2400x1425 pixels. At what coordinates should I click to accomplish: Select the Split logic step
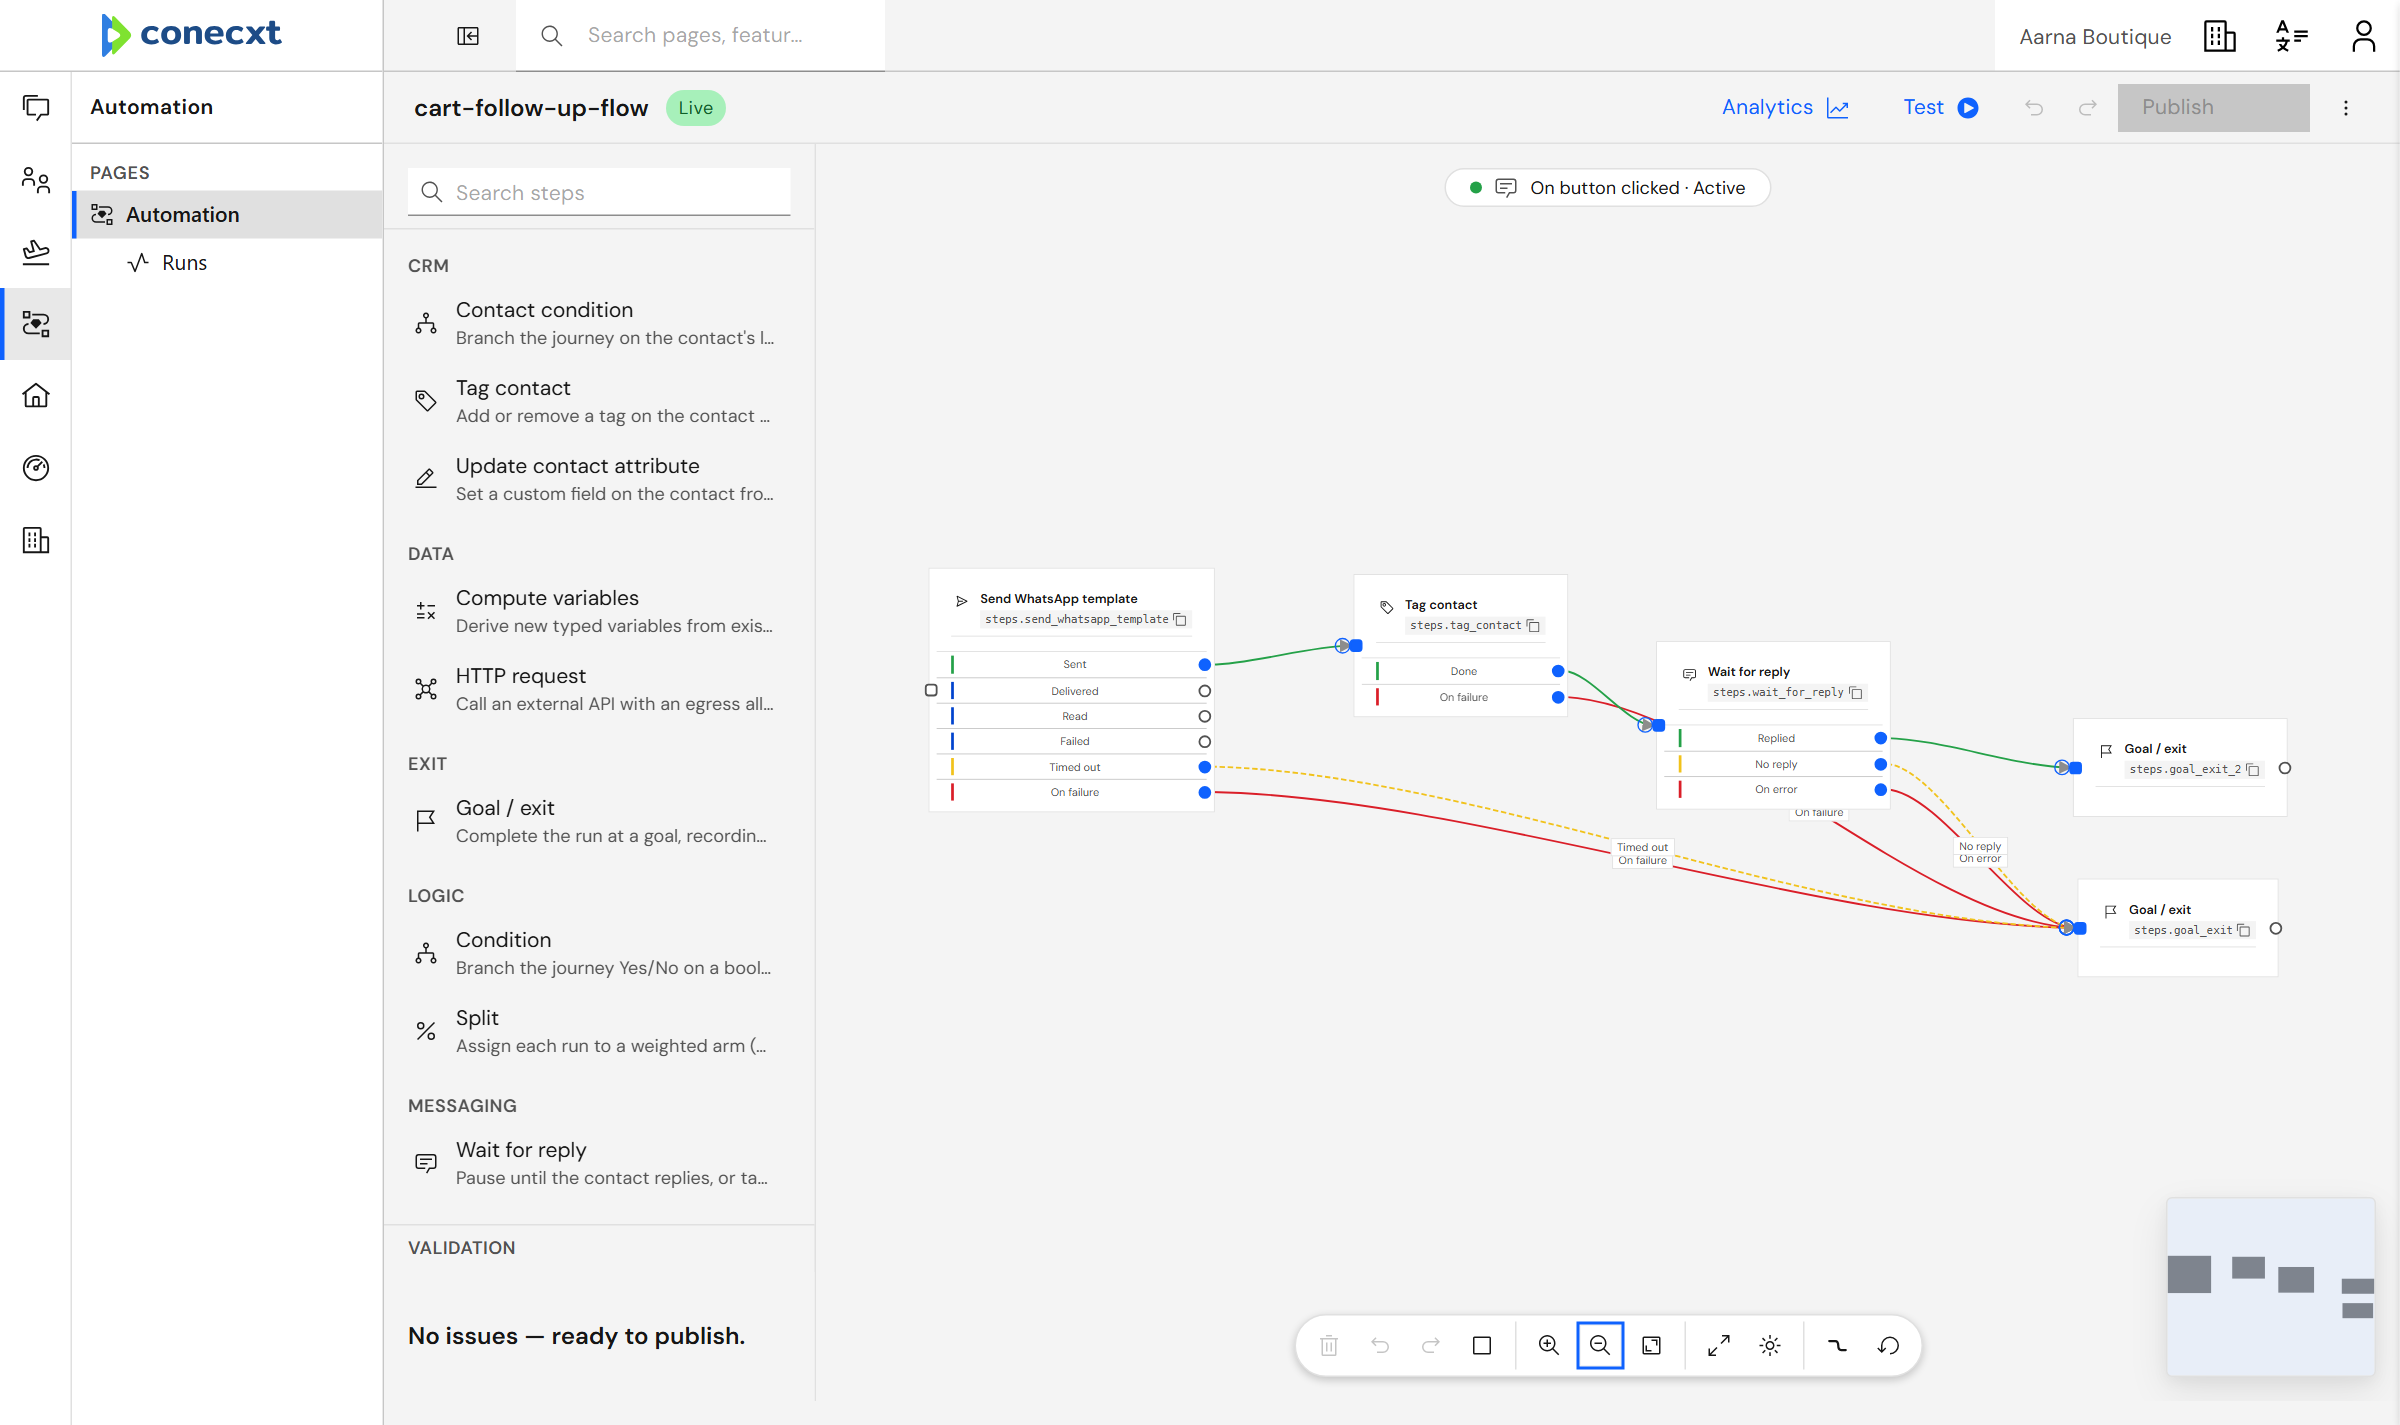pyautogui.click(x=599, y=1031)
